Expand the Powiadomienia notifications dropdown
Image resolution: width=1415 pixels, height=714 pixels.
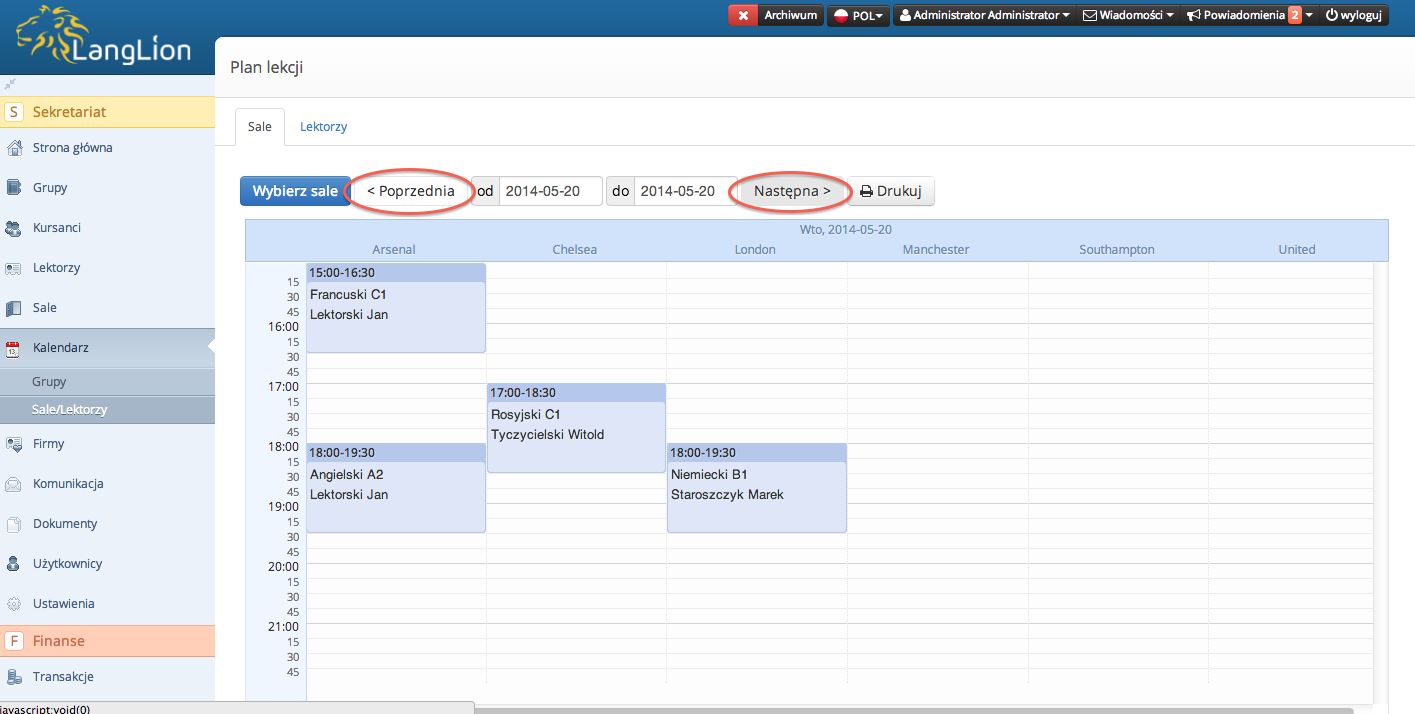click(x=1248, y=15)
